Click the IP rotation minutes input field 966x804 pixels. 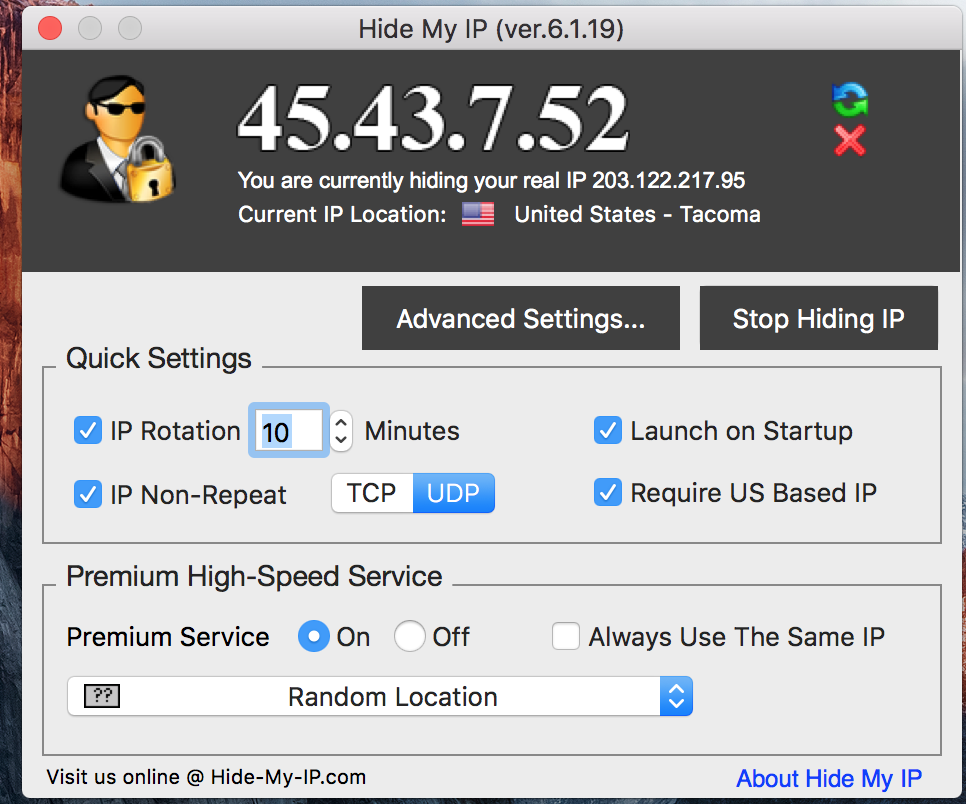(288, 430)
